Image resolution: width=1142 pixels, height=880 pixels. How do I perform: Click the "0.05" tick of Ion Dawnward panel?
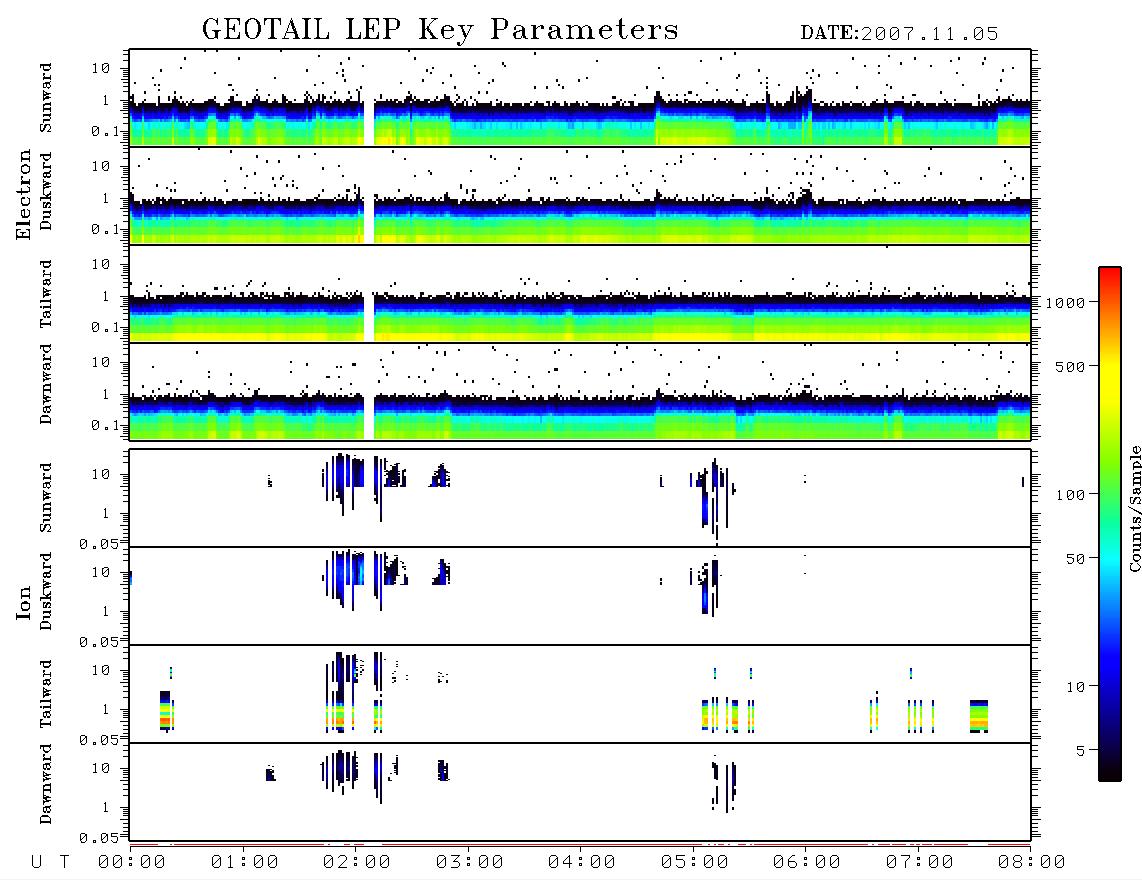pos(98,838)
